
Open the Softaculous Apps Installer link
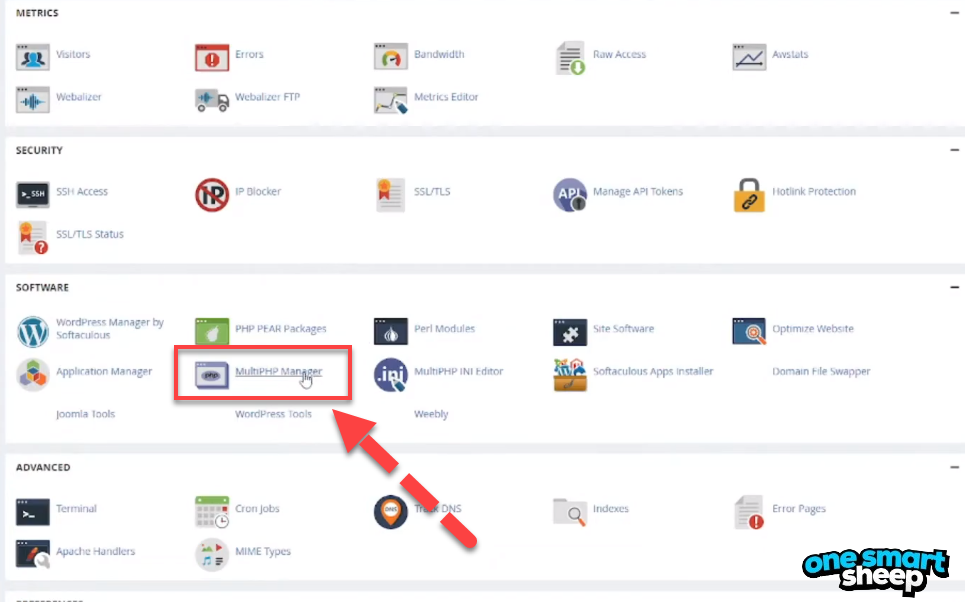pos(653,371)
